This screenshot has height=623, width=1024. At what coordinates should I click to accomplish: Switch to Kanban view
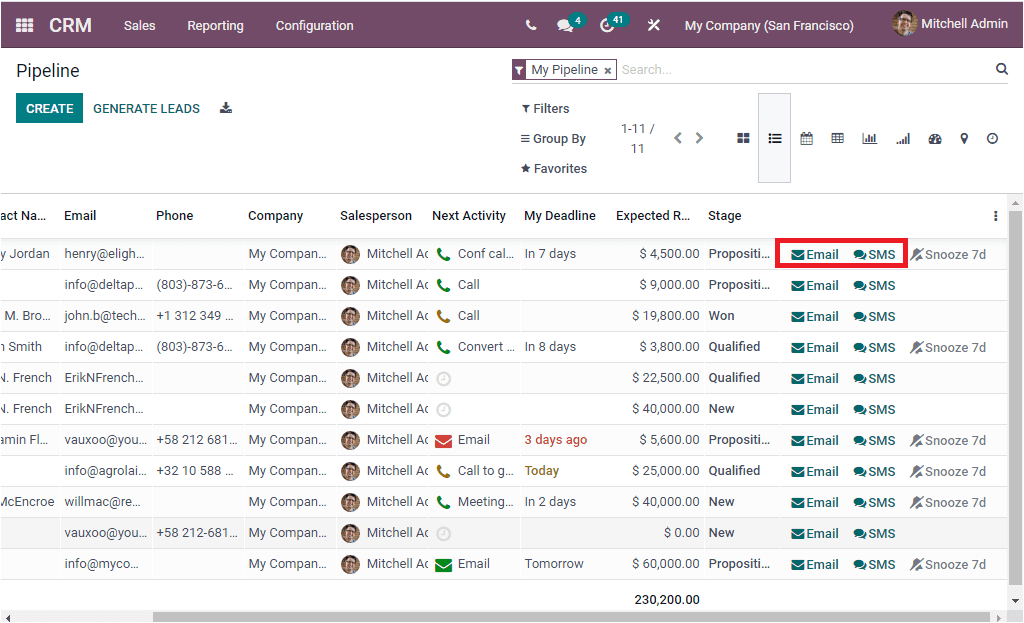pyautogui.click(x=743, y=138)
